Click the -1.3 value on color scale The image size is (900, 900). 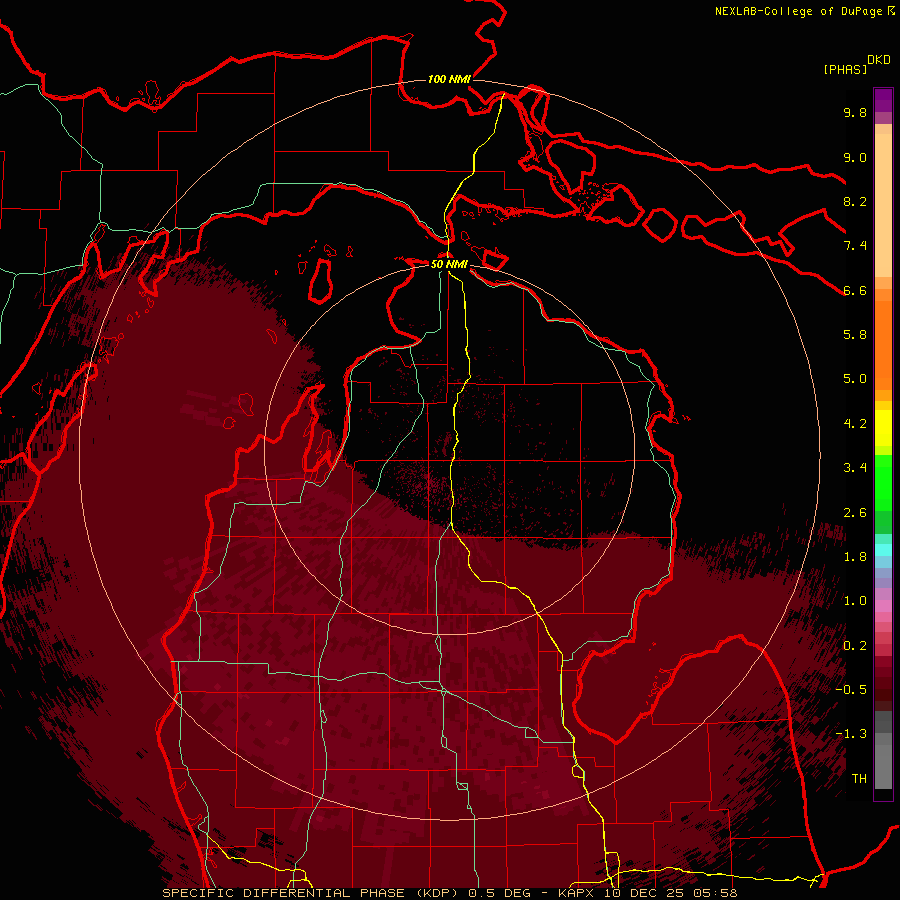click(x=851, y=734)
